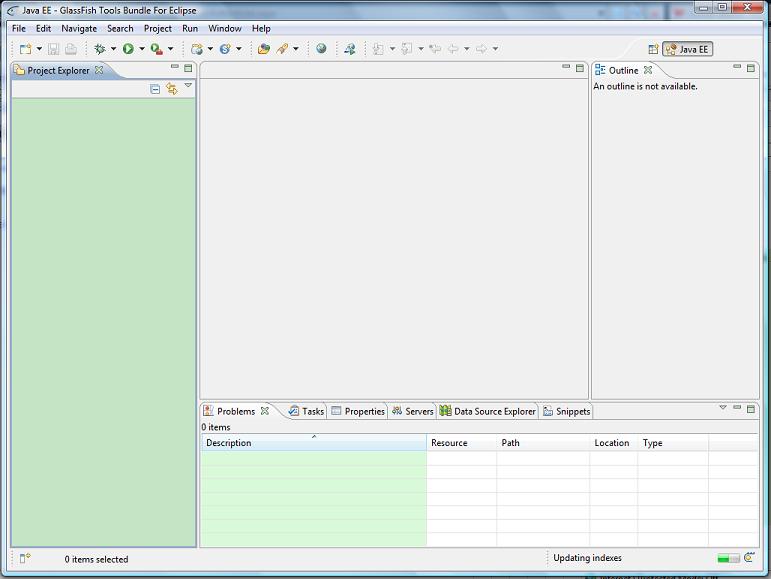Open the Help menu
Image resolution: width=771 pixels, height=579 pixels.
(261, 29)
